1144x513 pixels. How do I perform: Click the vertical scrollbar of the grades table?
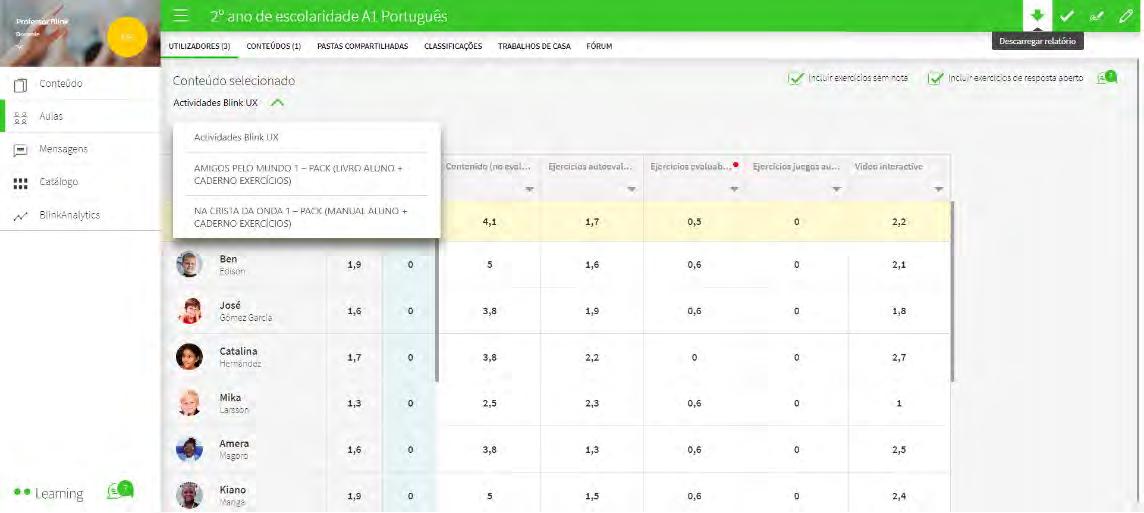951,290
